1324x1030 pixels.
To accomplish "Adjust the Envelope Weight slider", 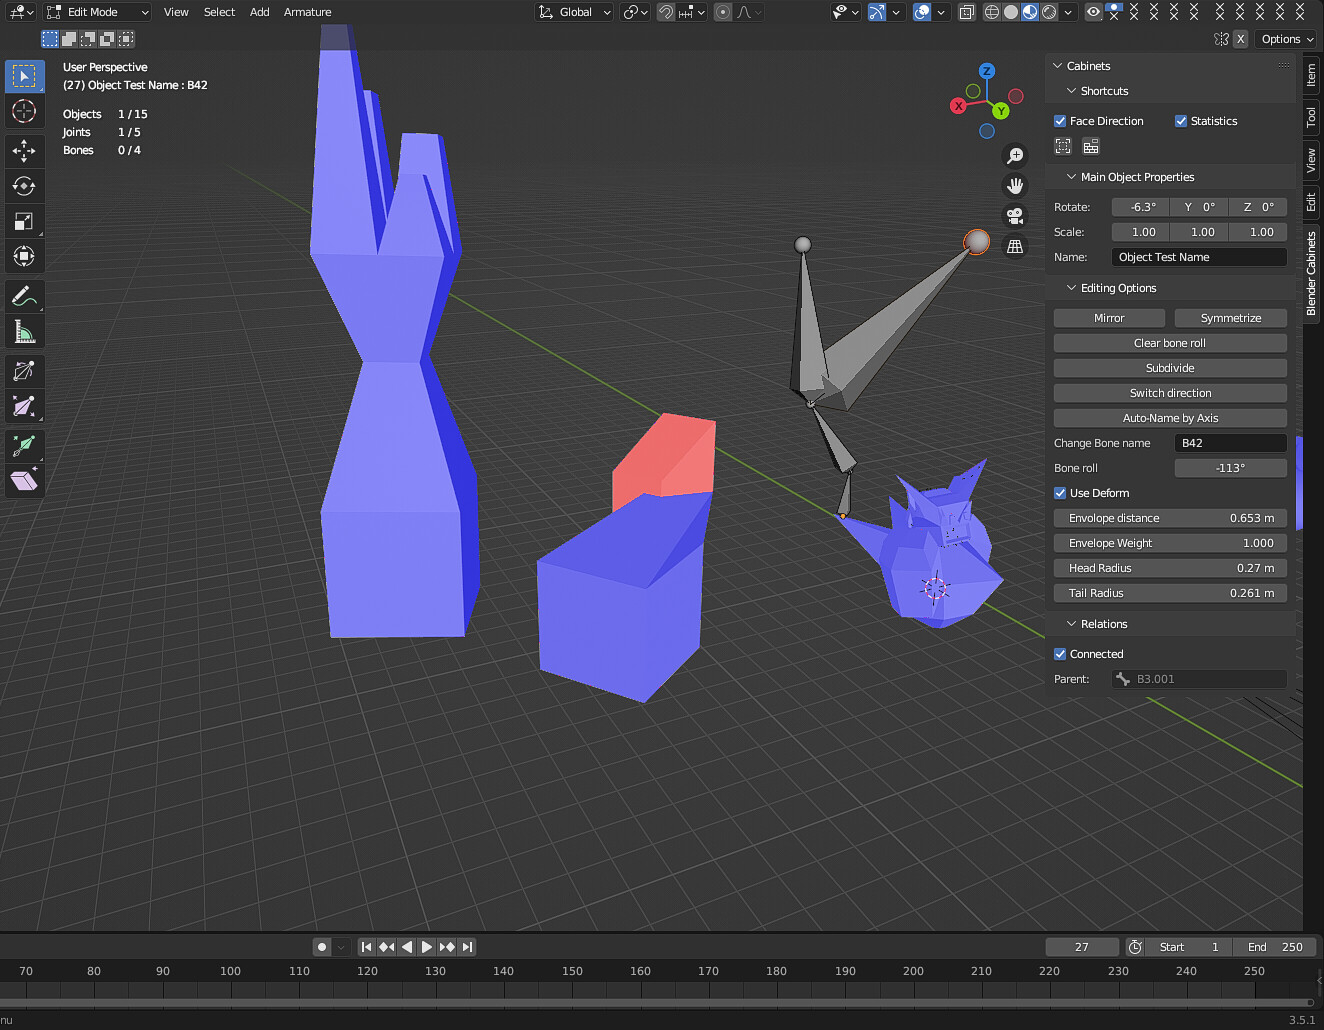I will tap(1170, 543).
